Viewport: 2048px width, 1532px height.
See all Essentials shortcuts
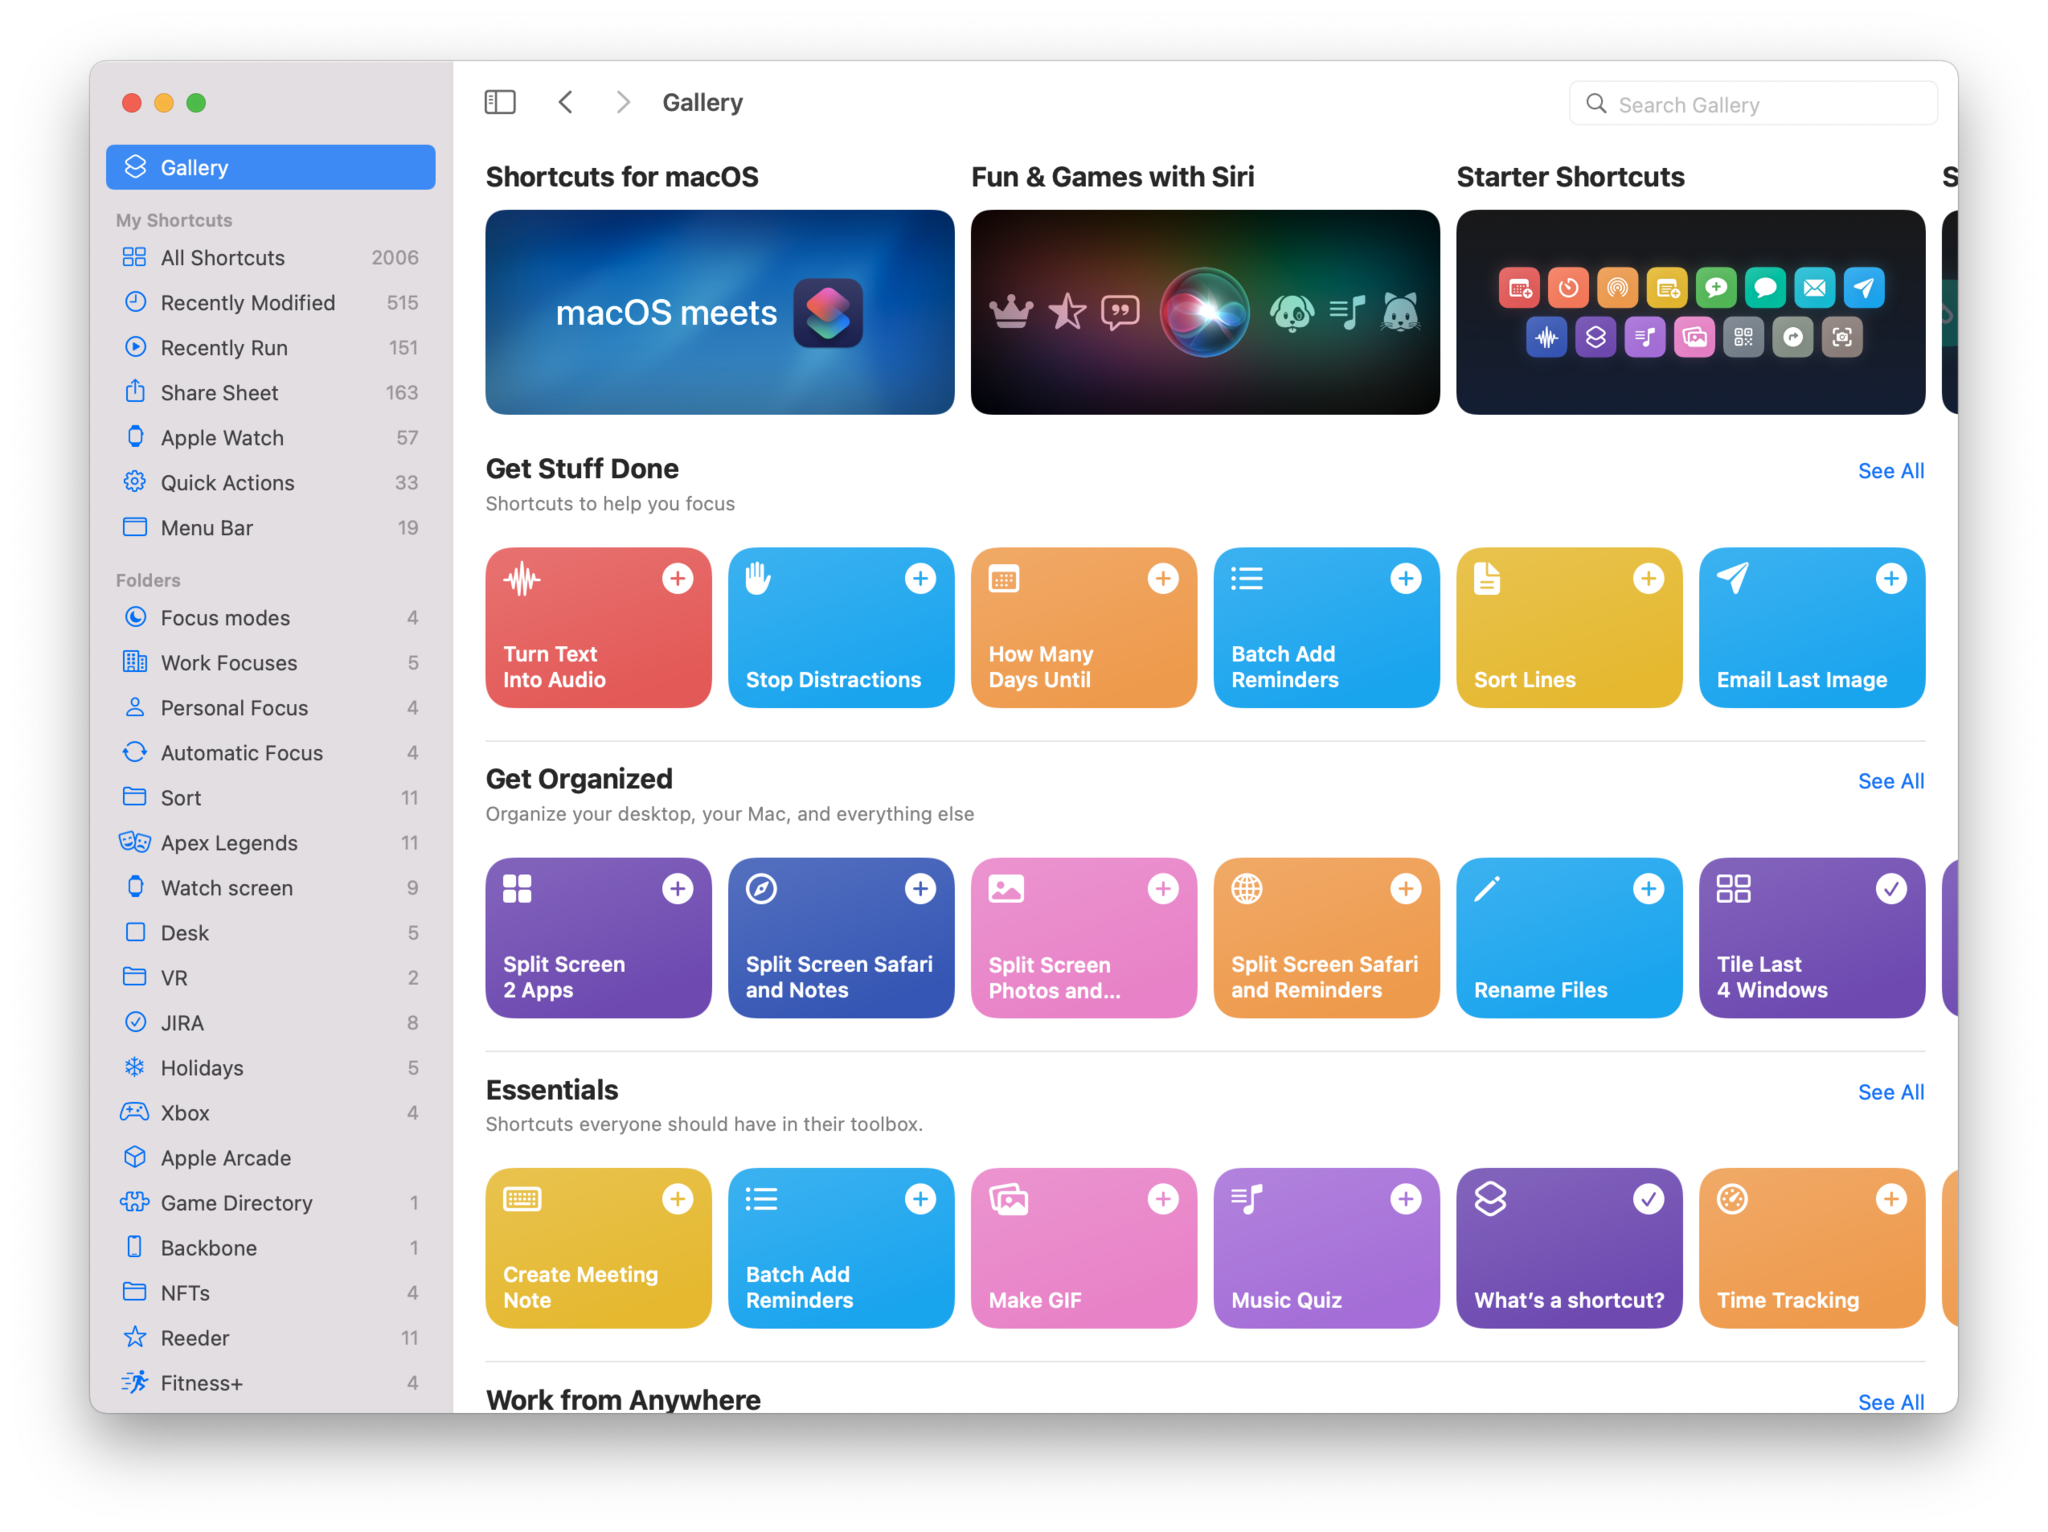(1890, 1092)
